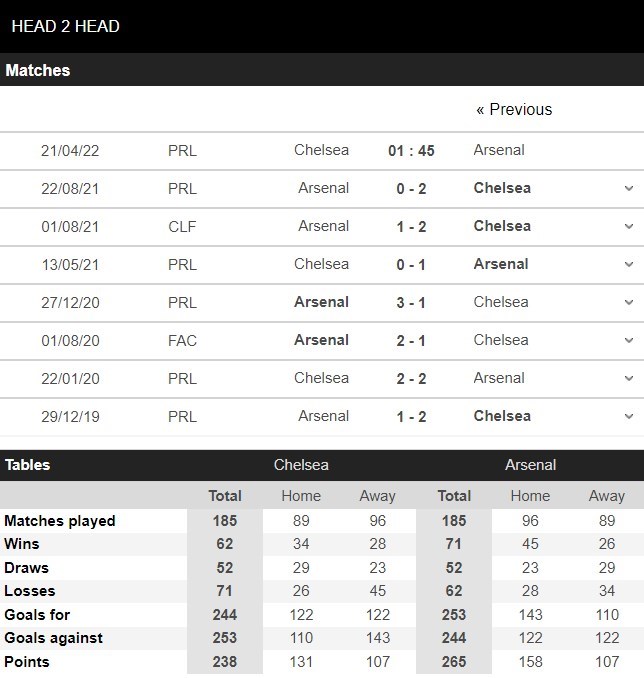The height and width of the screenshot is (678, 644).
Task: Select Chelsea team name in 21/04/22 fixture
Action: click(321, 150)
